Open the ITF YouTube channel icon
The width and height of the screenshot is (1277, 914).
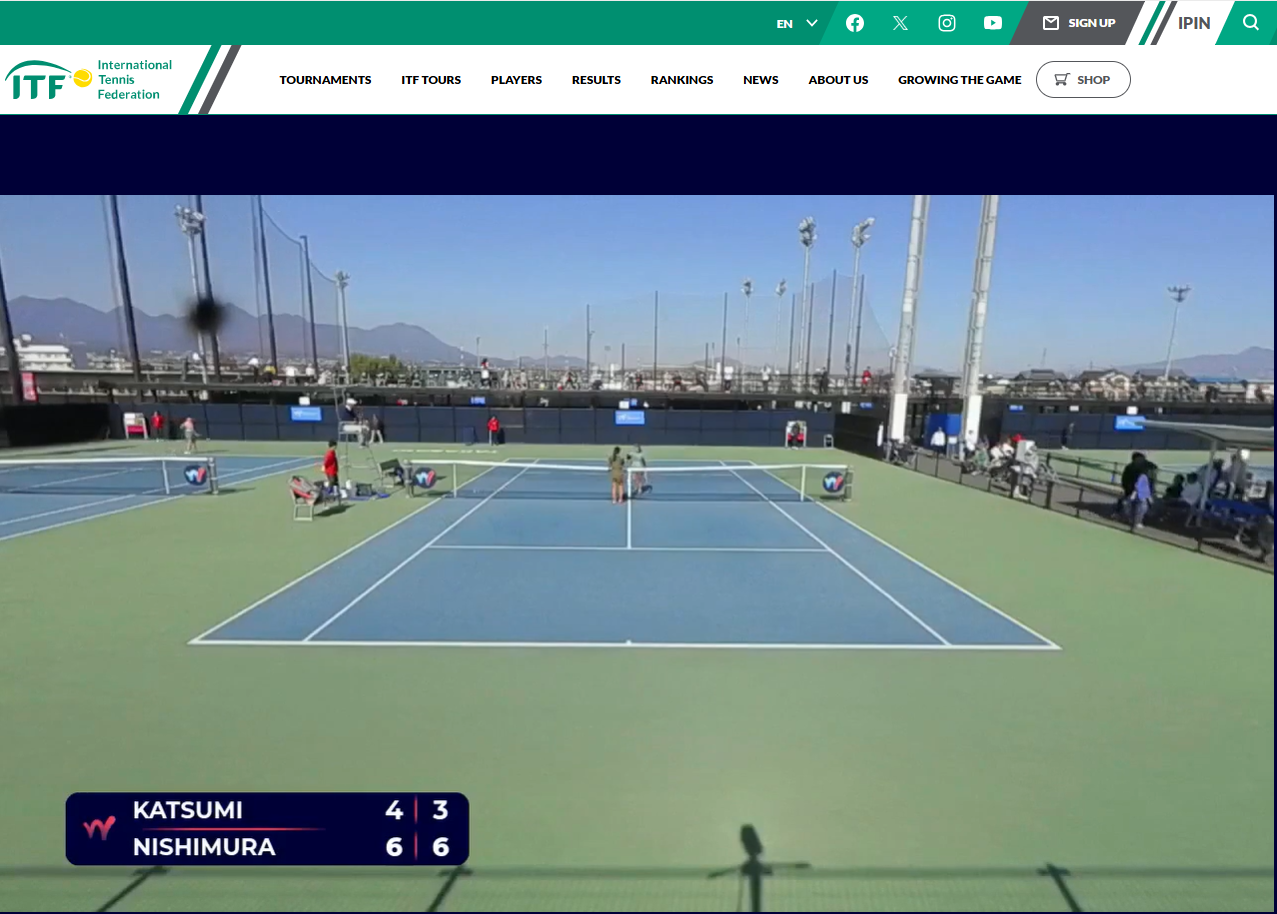pyautogui.click(x=992, y=23)
